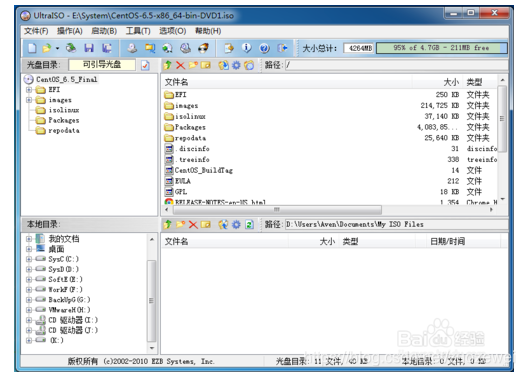Click New folder icon in disc toolbar

(193, 65)
